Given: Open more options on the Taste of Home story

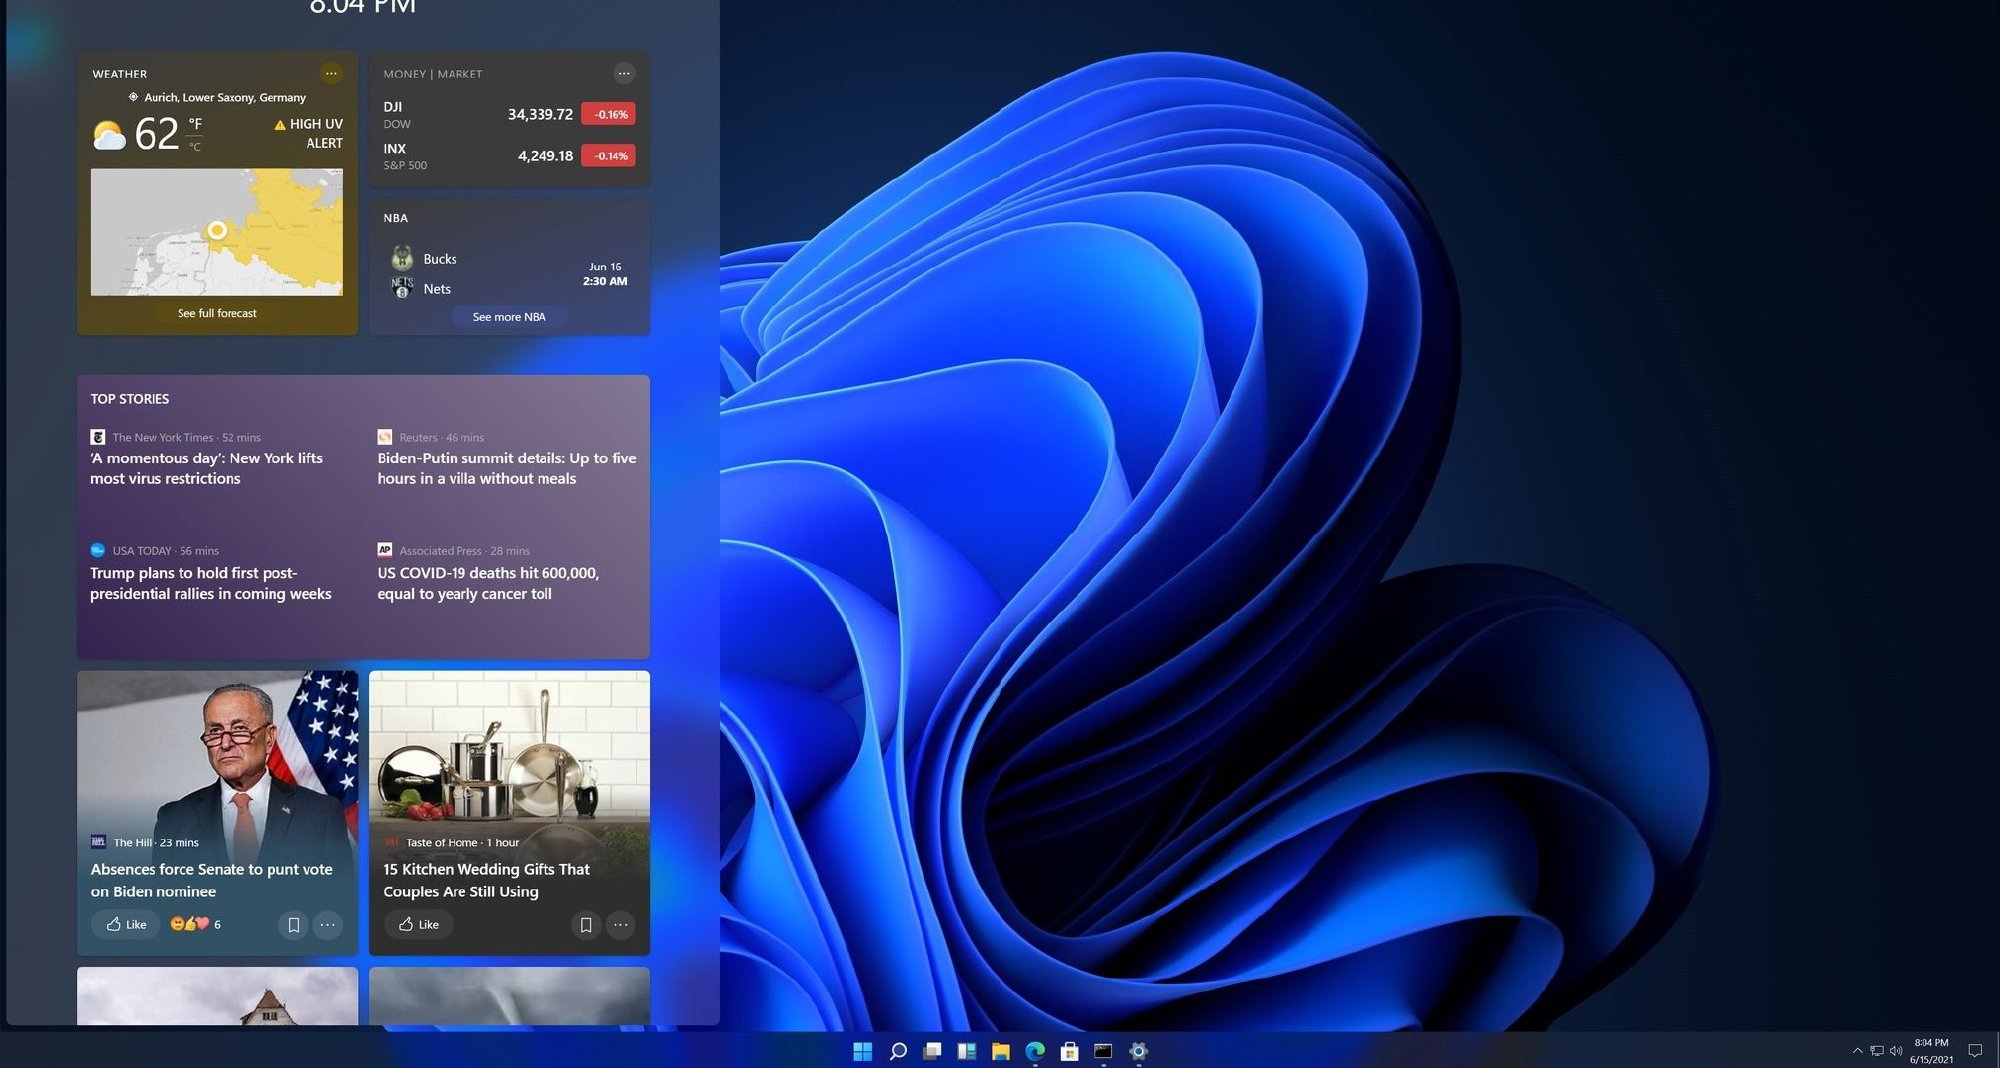Looking at the screenshot, I should click(621, 925).
